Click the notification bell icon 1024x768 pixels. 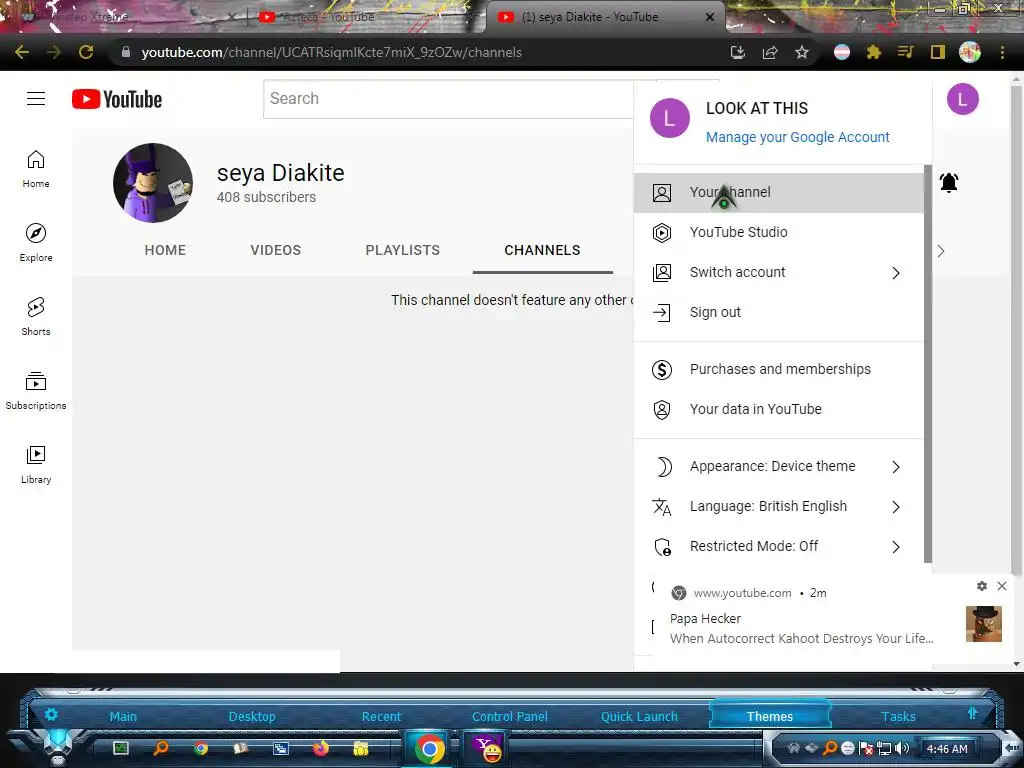[949, 182]
